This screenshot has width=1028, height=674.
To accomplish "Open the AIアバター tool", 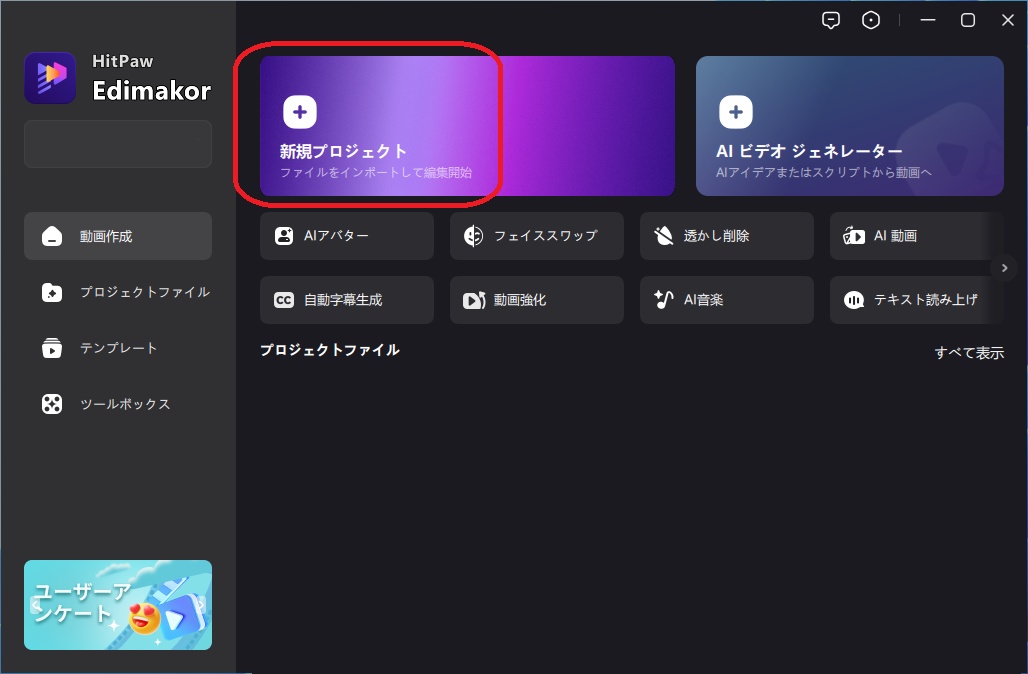I will 346,235.
